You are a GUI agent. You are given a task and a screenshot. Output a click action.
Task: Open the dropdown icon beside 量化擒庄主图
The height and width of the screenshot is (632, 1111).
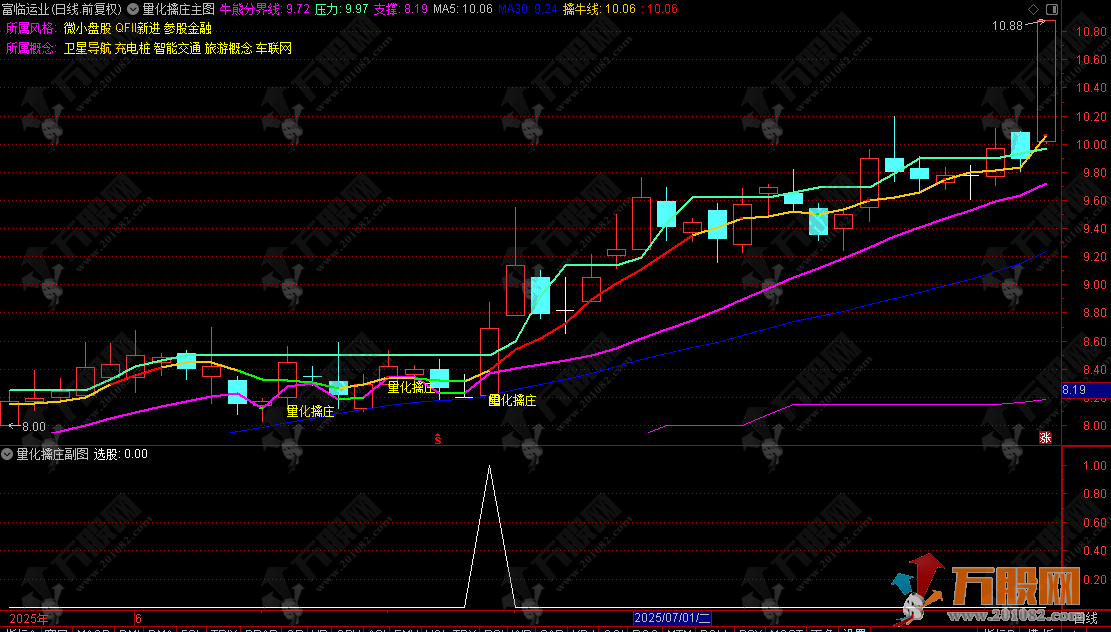[x=132, y=9]
